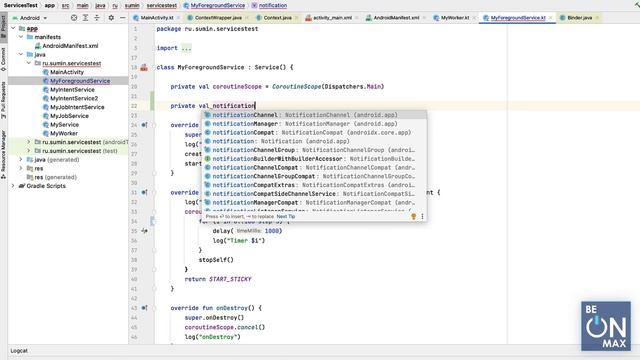Click ServicesTest breadcrumb in navigation bar
The height and width of the screenshot is (360, 640).
[21, 5]
